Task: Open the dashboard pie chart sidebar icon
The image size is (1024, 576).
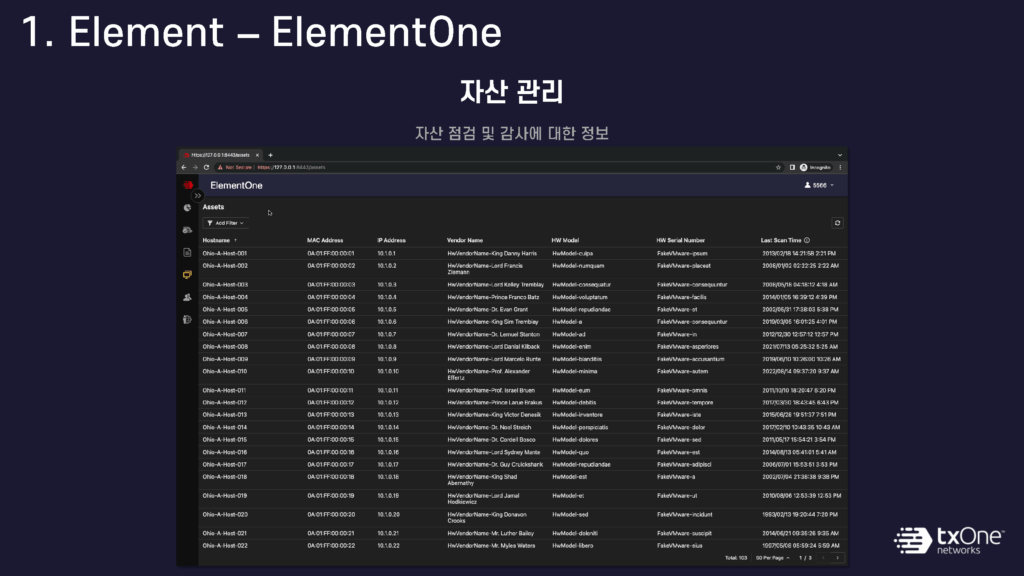Action: pyautogui.click(x=187, y=208)
